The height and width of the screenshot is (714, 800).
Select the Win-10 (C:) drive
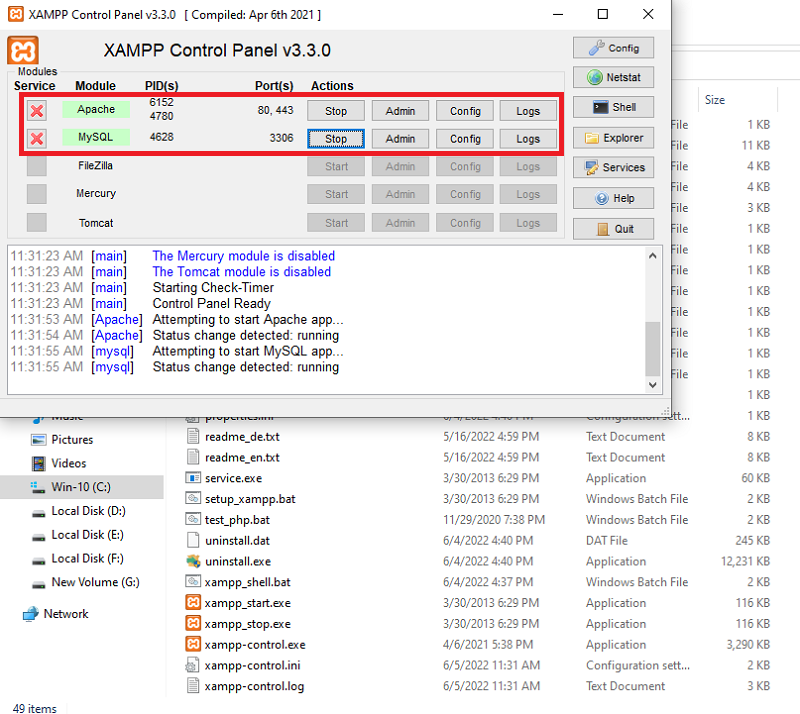click(x=82, y=487)
